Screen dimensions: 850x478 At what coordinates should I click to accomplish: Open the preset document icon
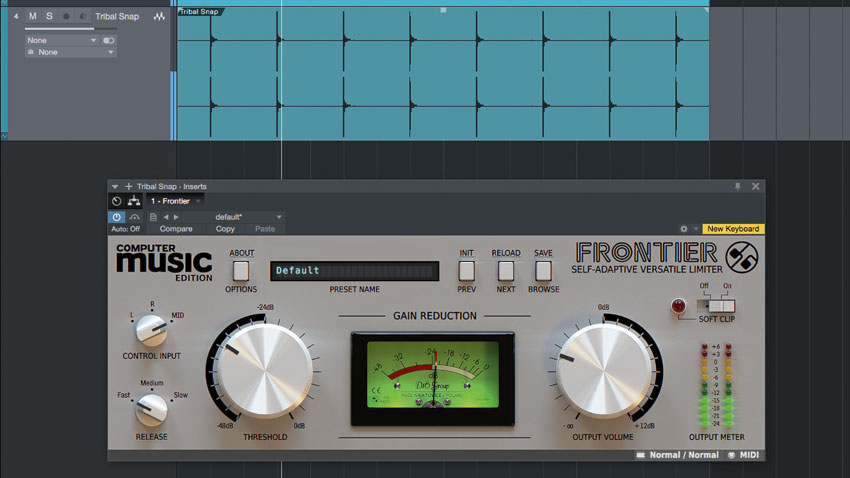pos(153,217)
